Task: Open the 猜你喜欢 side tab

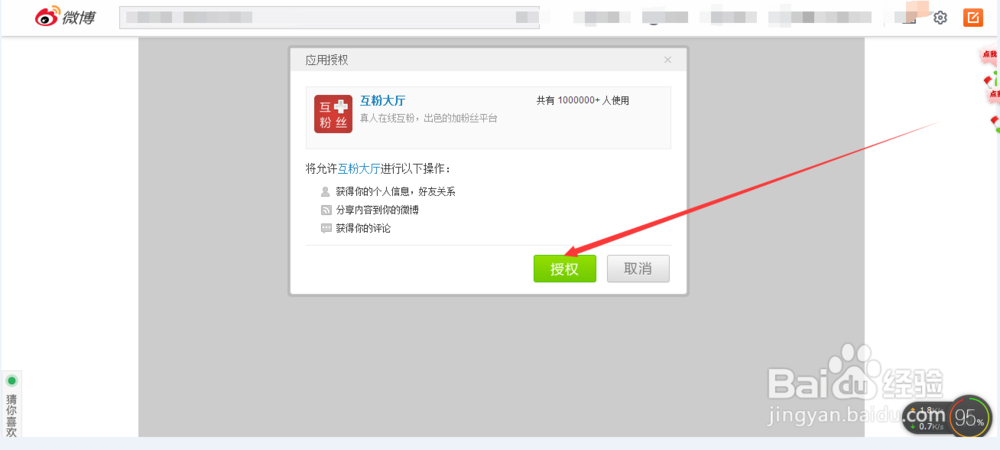Action: coord(11,404)
